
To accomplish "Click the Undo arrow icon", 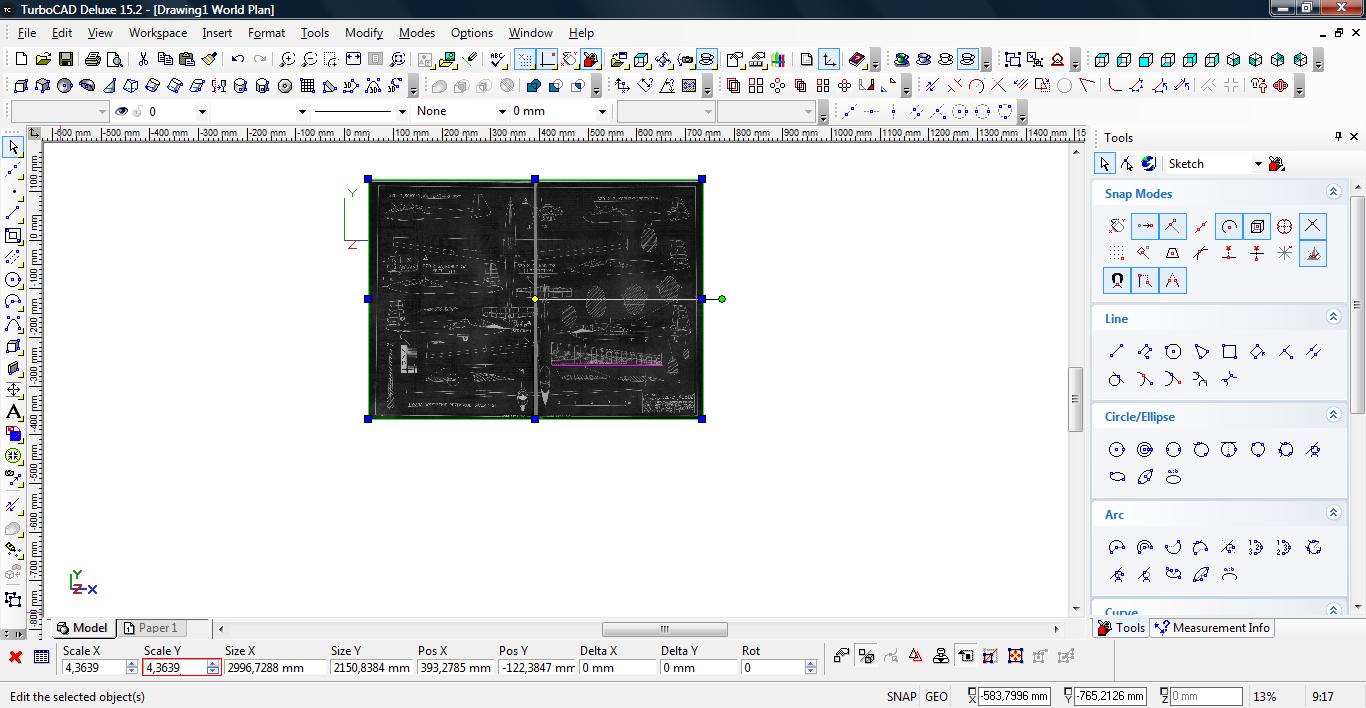I will pyautogui.click(x=238, y=59).
